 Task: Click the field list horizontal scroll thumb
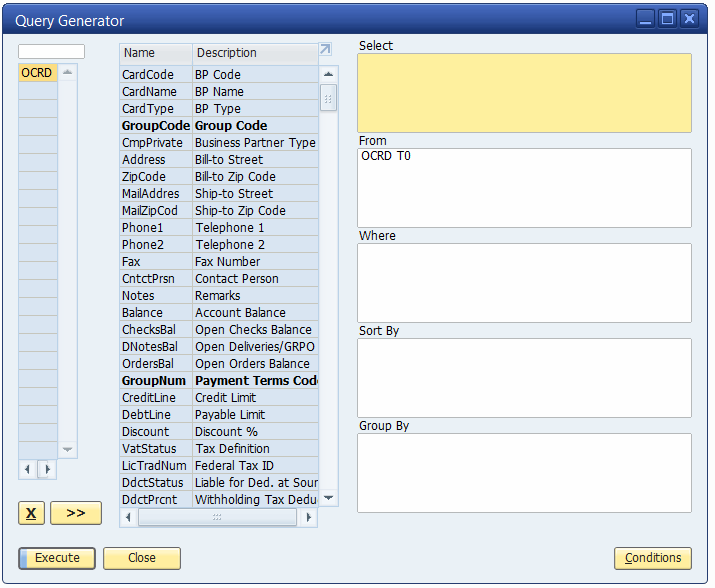(217, 517)
